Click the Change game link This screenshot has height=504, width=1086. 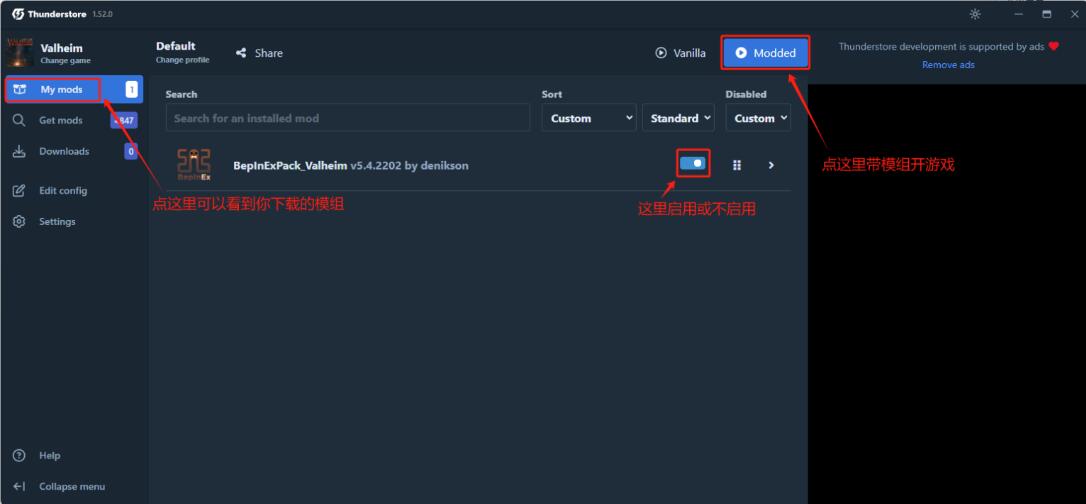coord(65,61)
